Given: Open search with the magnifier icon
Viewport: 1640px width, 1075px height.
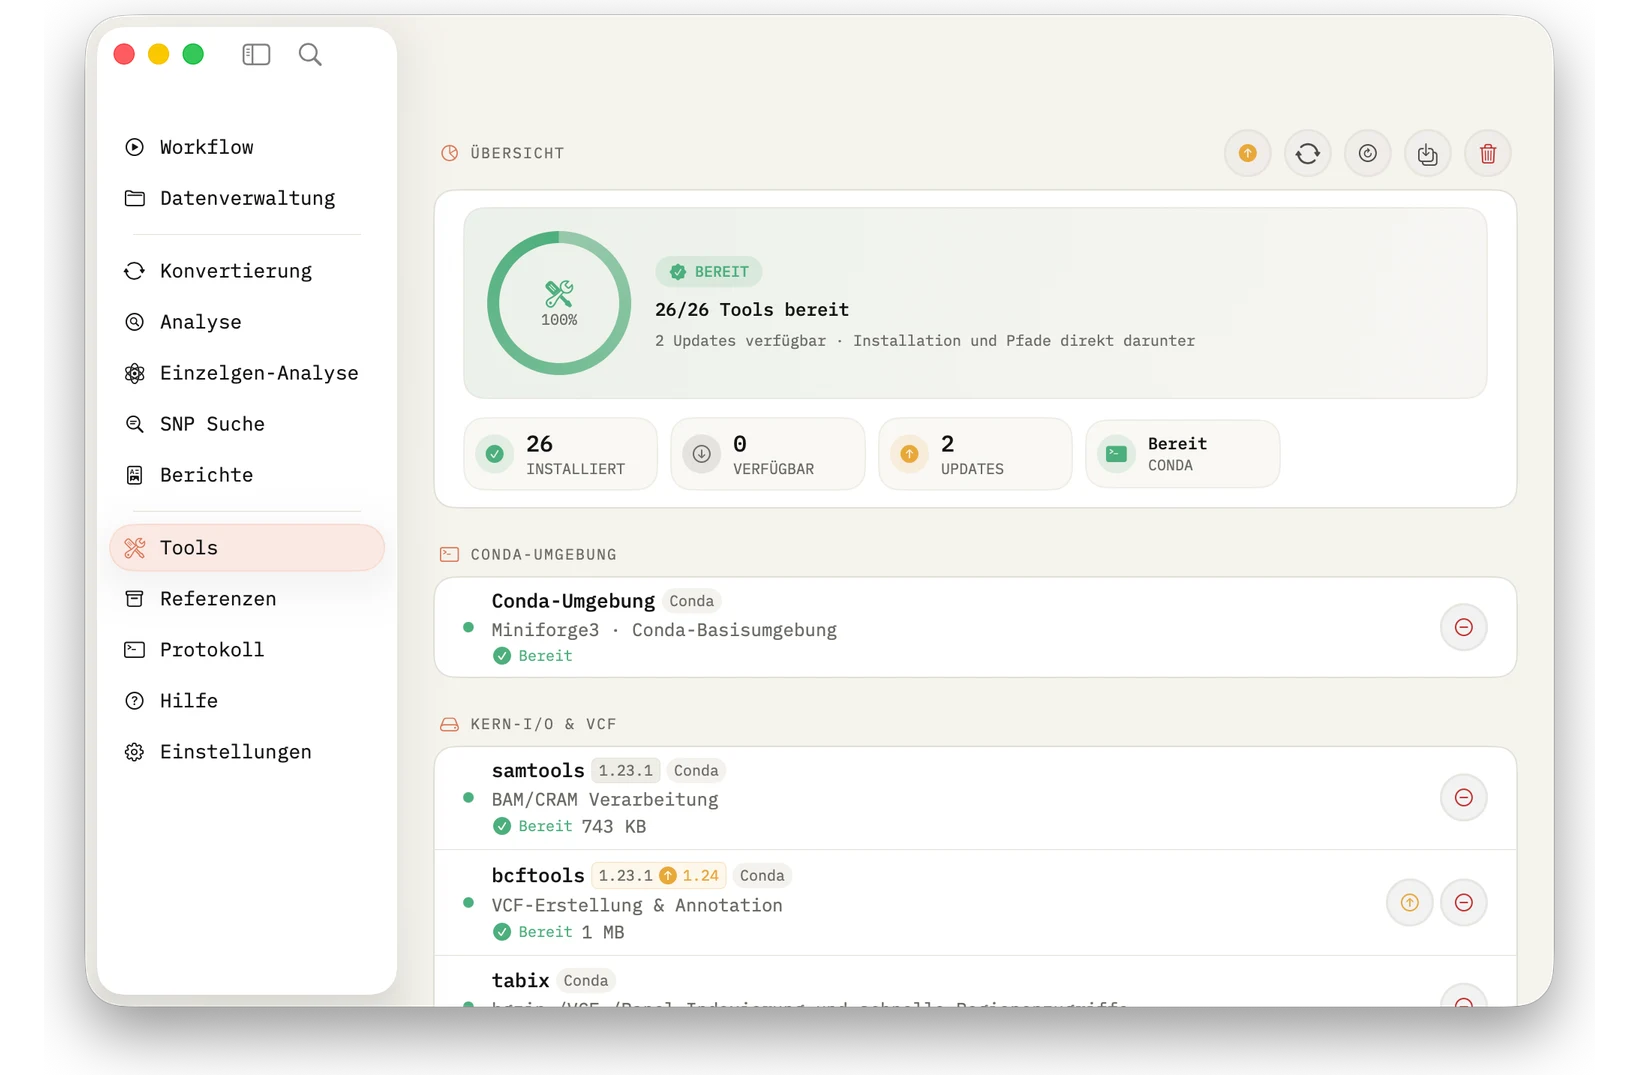Looking at the screenshot, I should pos(310,54).
